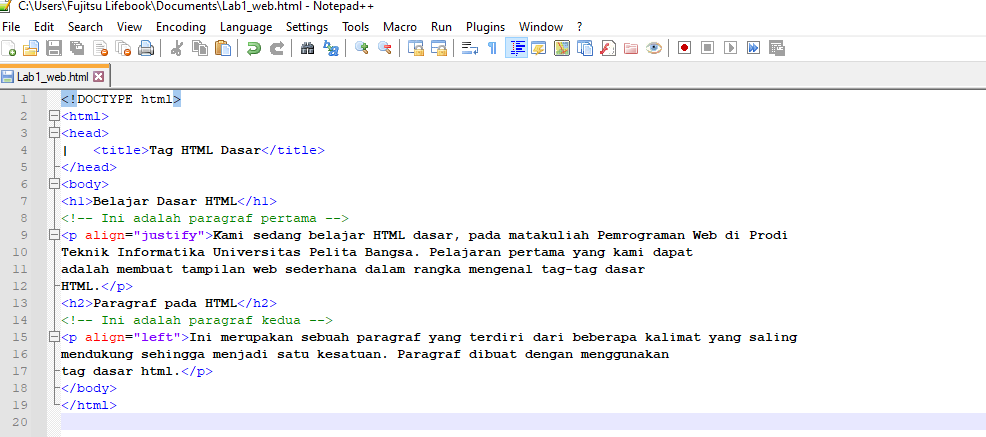This screenshot has width=986, height=437.
Task: Click the title text "Tag HTML Dasar"
Action: [x=204, y=150]
